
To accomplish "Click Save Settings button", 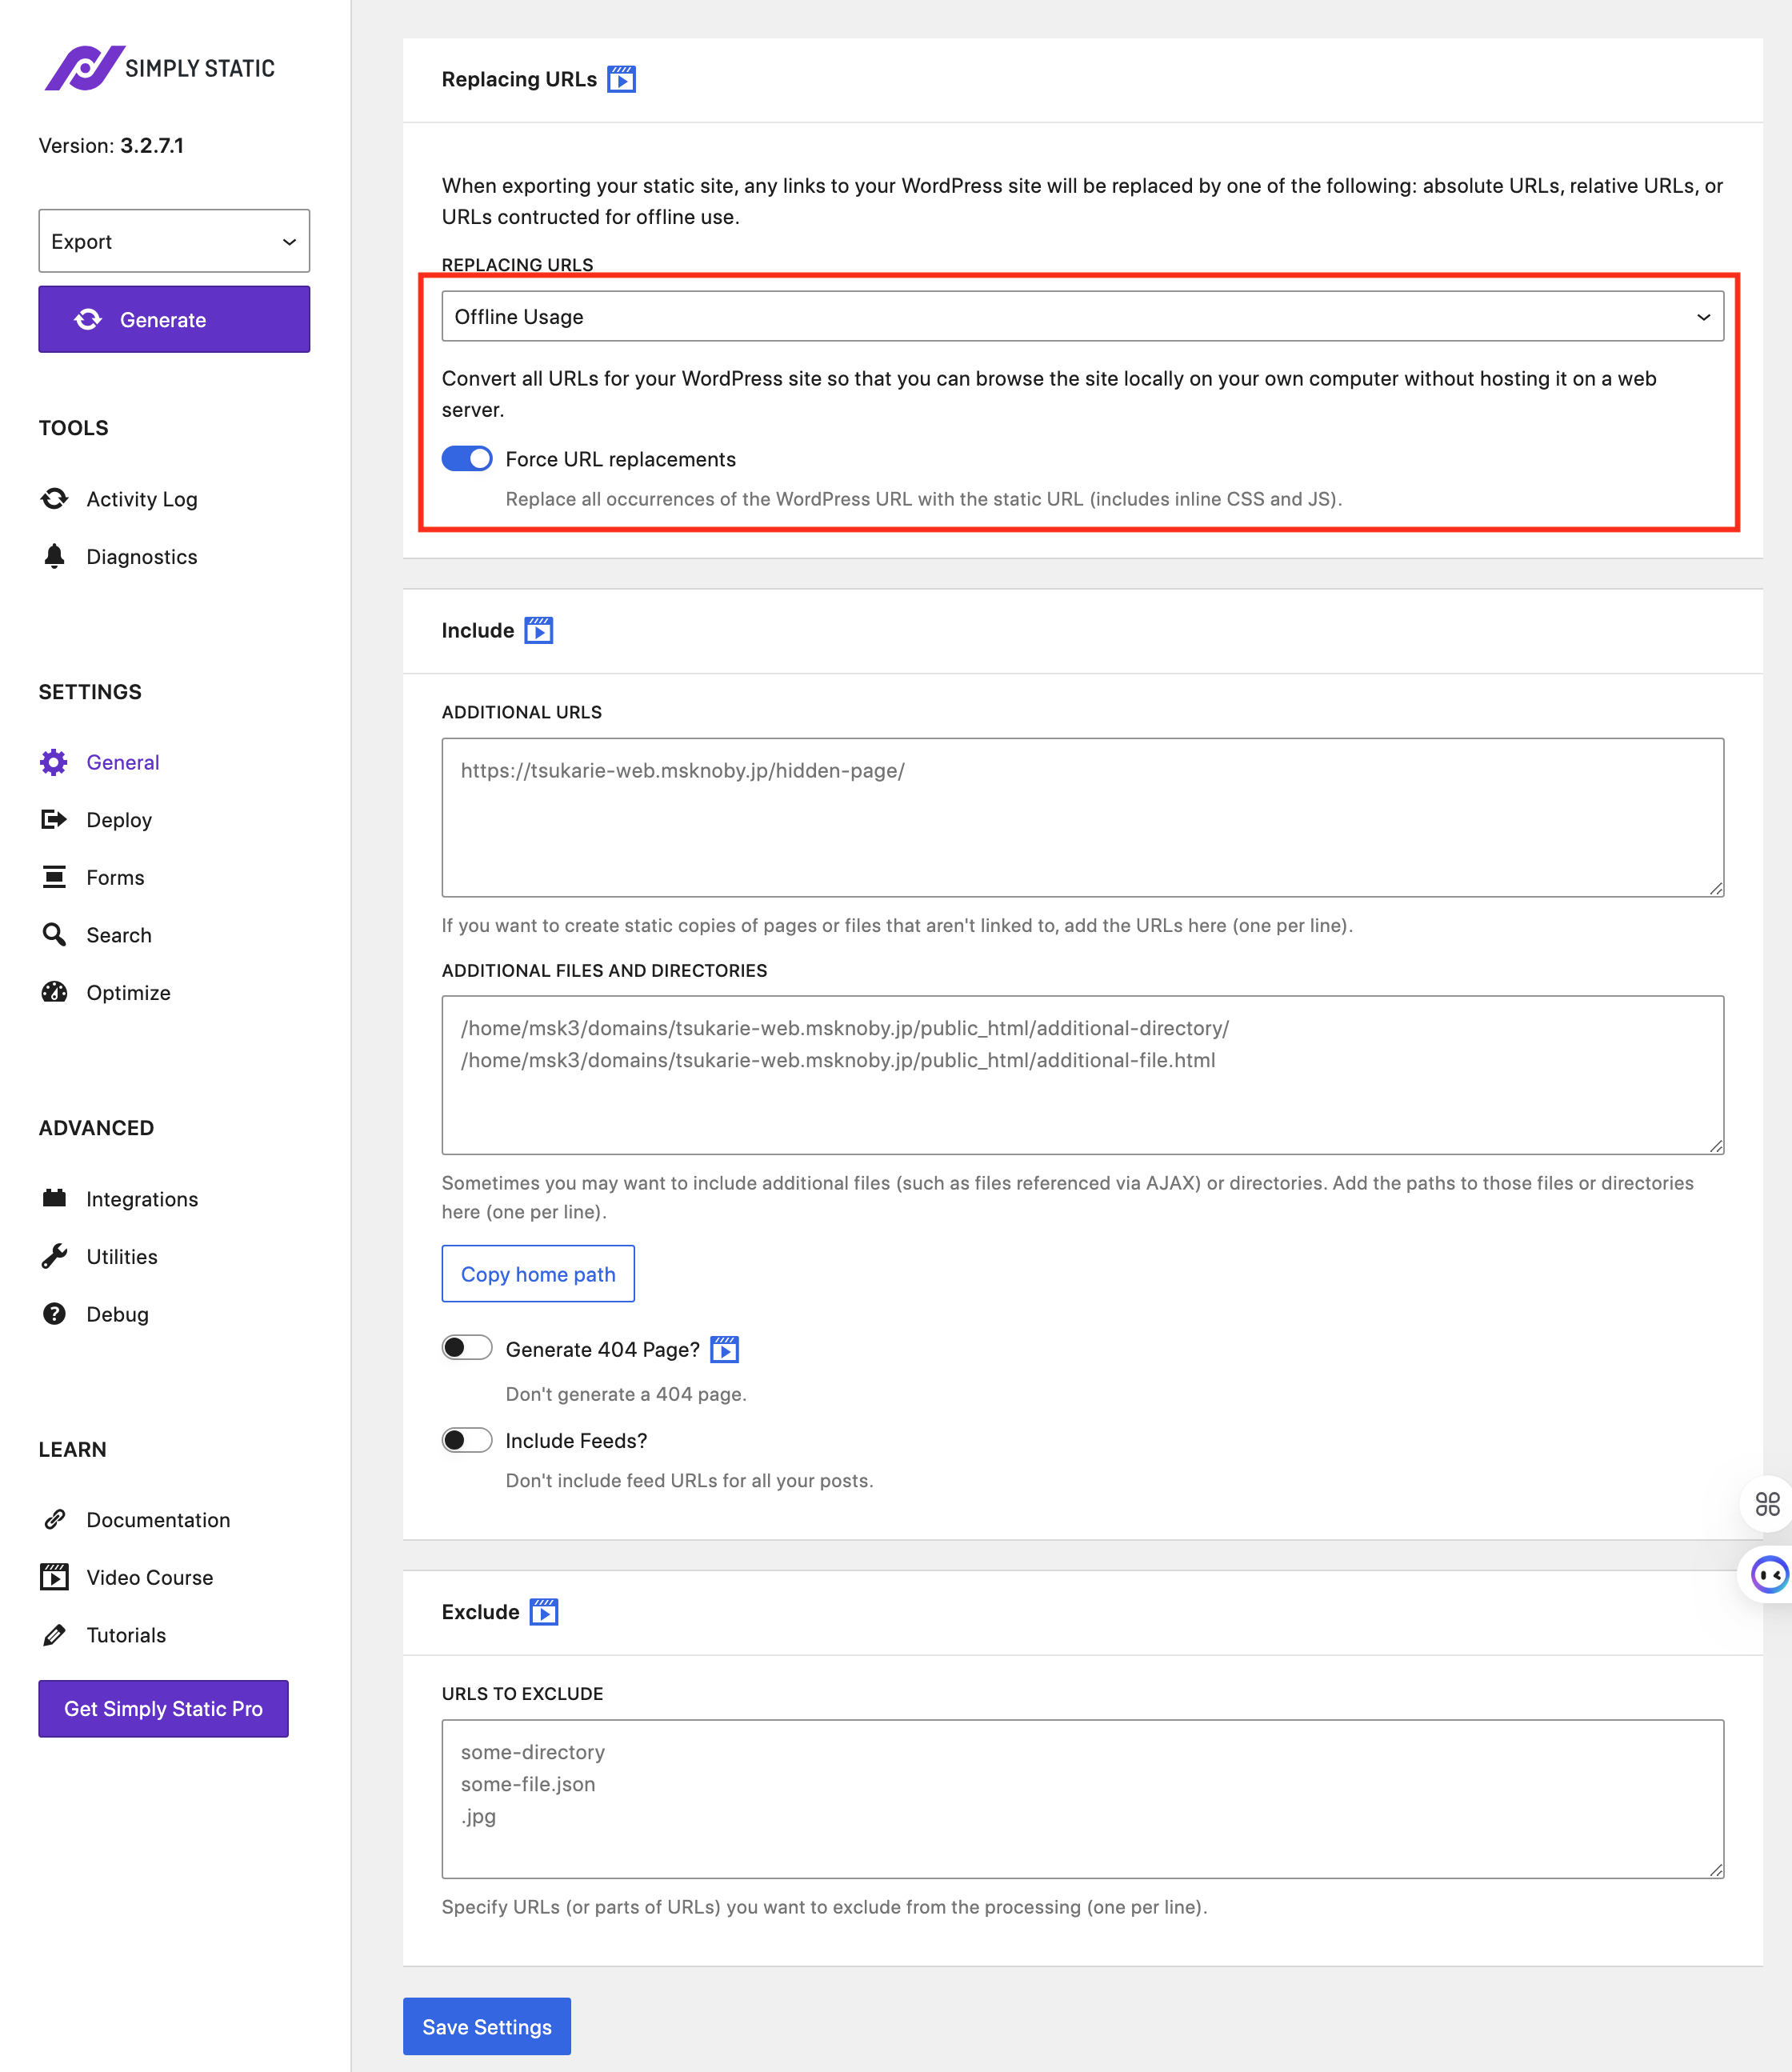I will pyautogui.click(x=486, y=2026).
